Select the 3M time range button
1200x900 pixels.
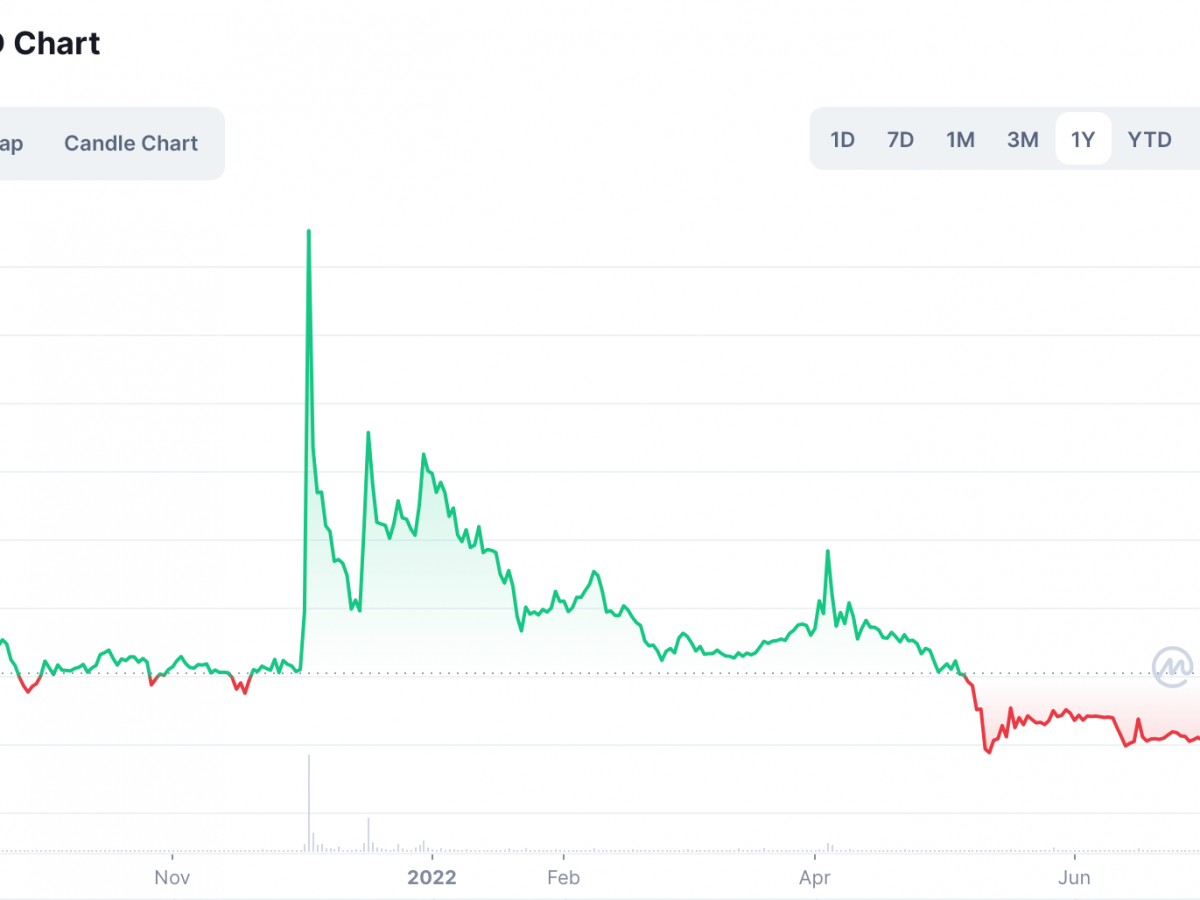(x=1022, y=140)
